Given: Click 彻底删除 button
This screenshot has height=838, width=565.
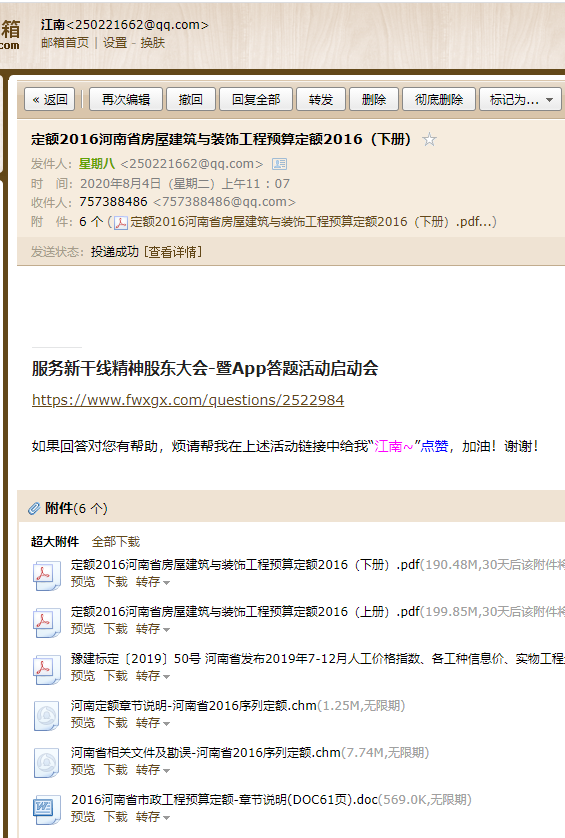Looking at the screenshot, I should [439, 99].
